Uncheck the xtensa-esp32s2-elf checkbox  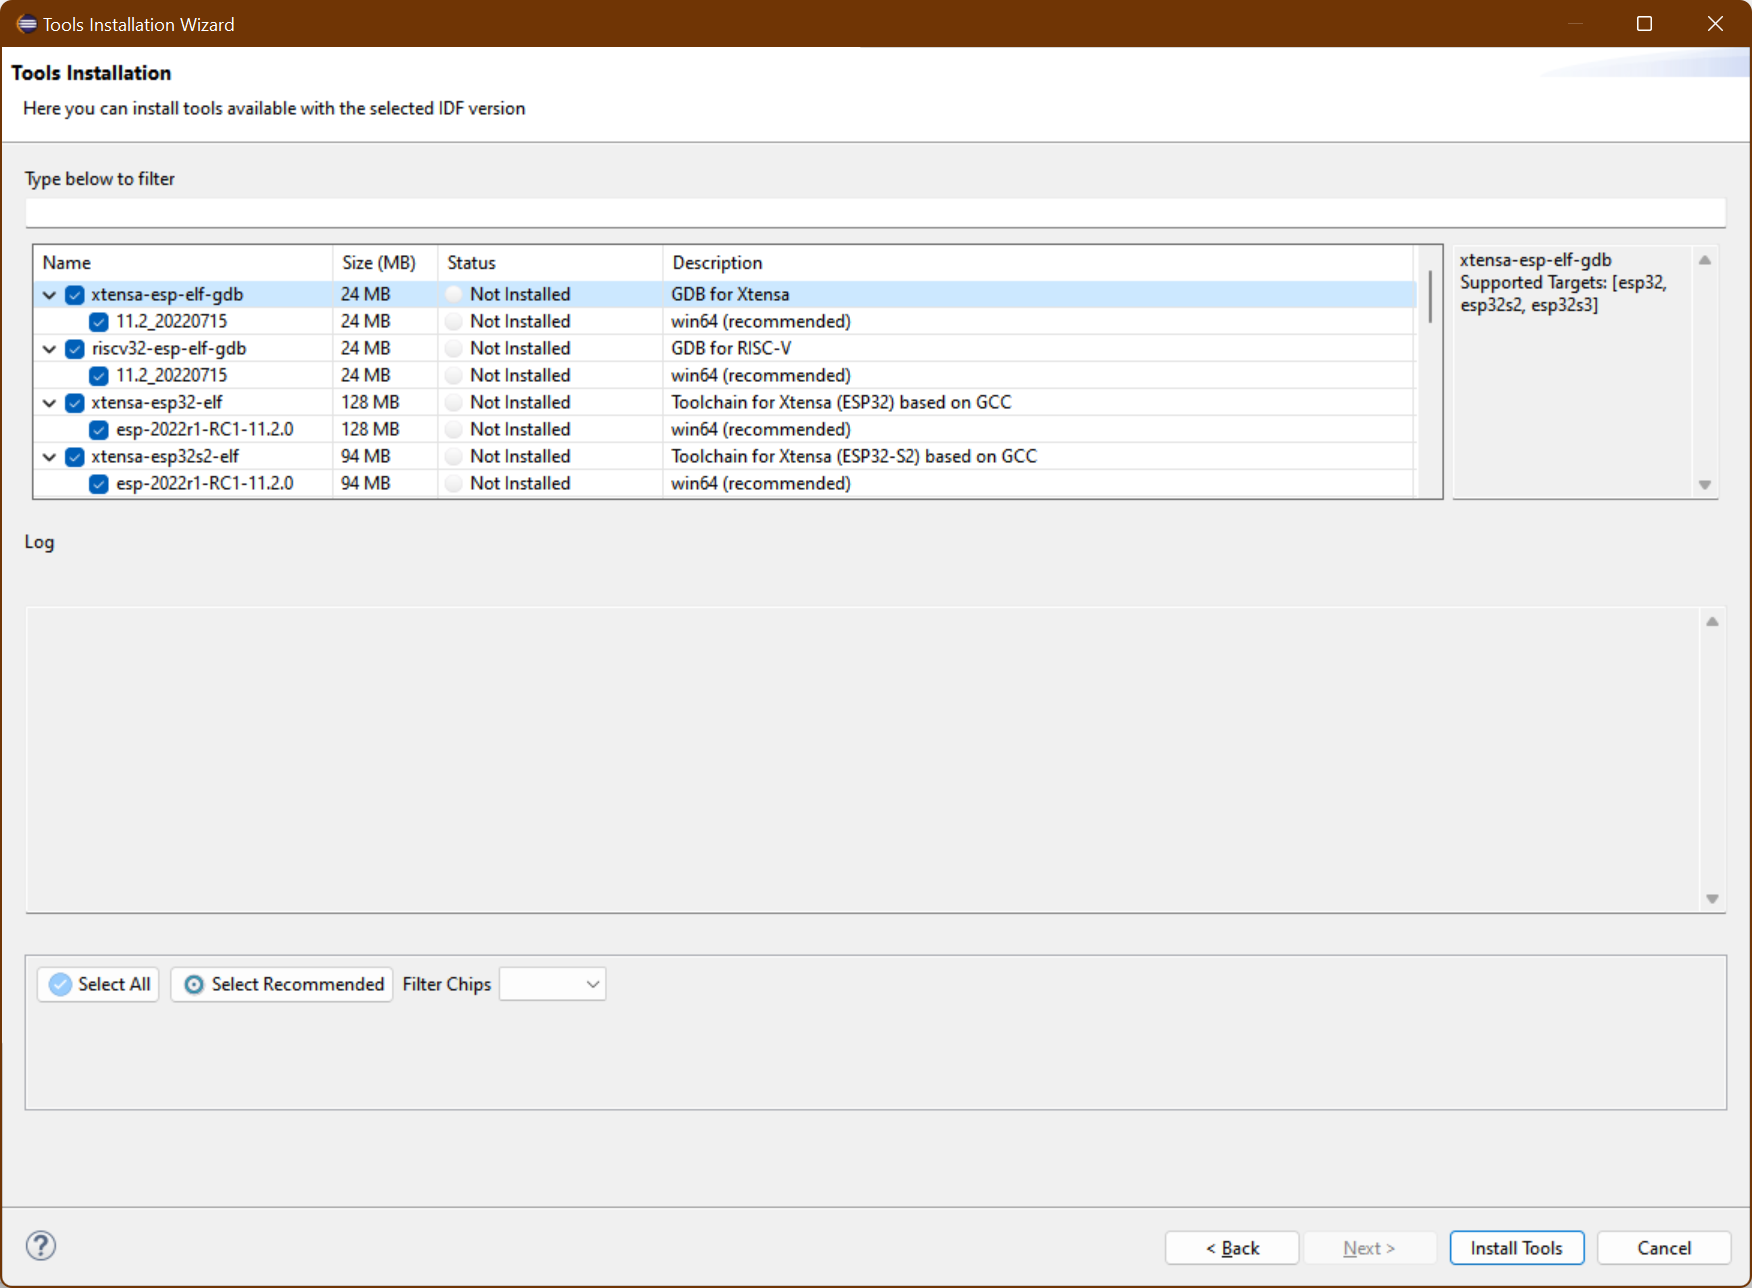coord(75,457)
